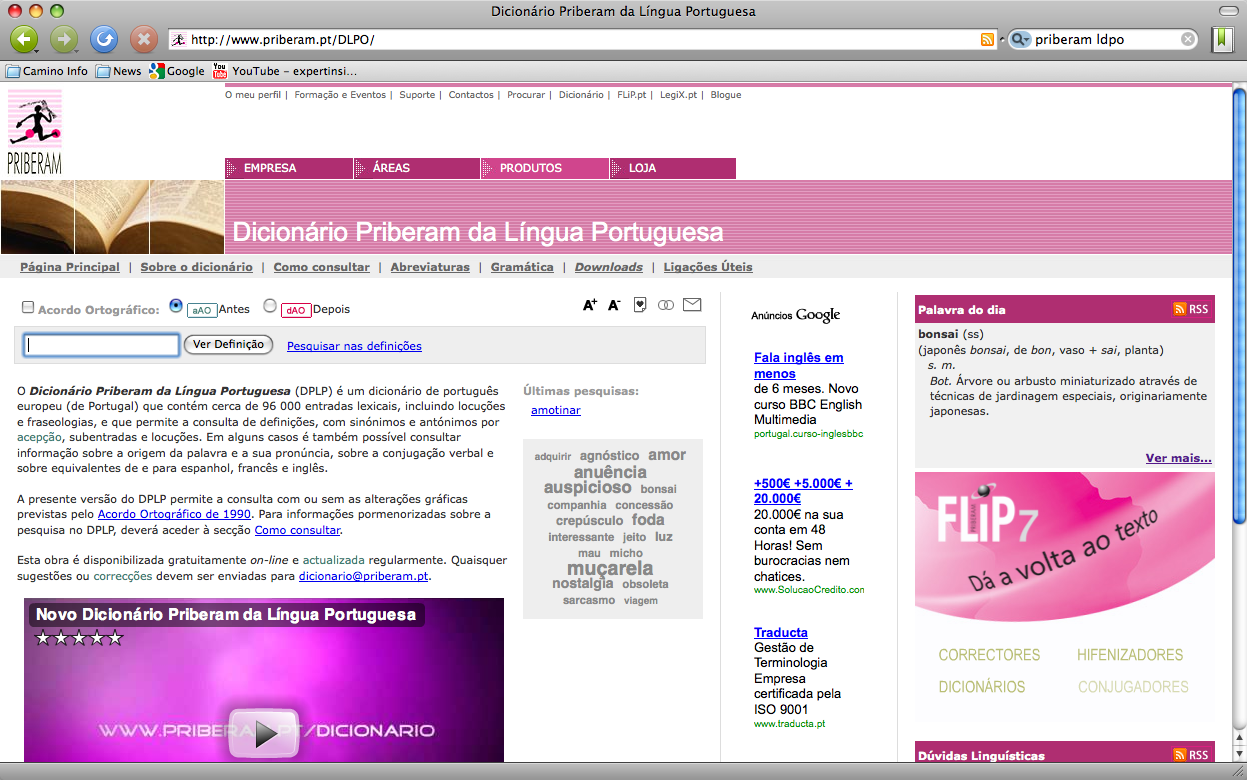The height and width of the screenshot is (780, 1247).
Task: Open the Gramática section
Action: coord(522,267)
